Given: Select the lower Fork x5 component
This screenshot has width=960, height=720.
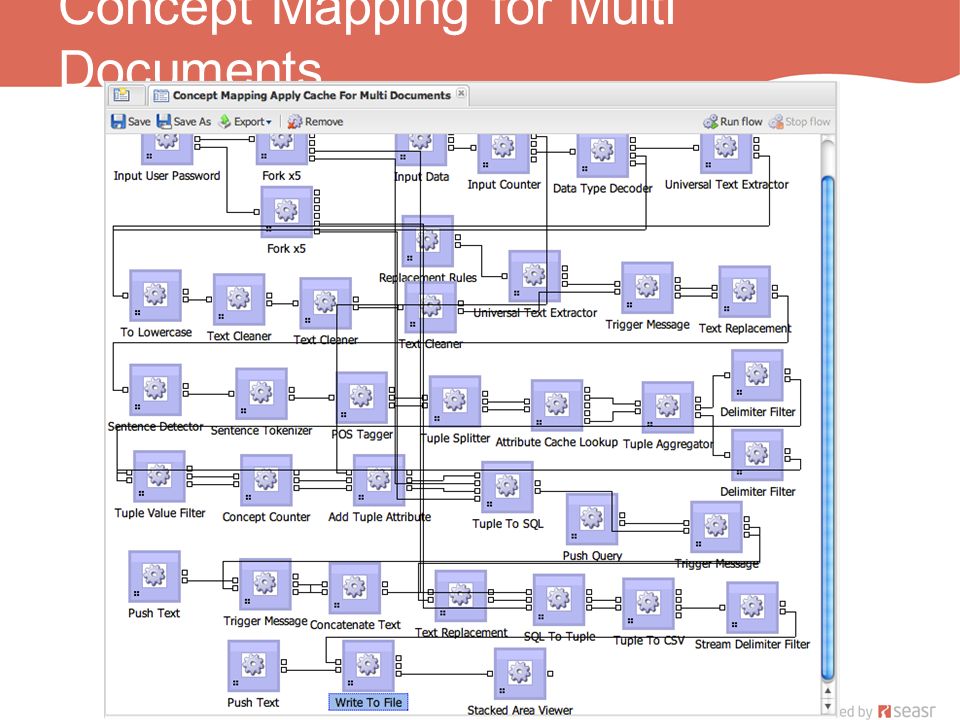Looking at the screenshot, I should (x=286, y=212).
